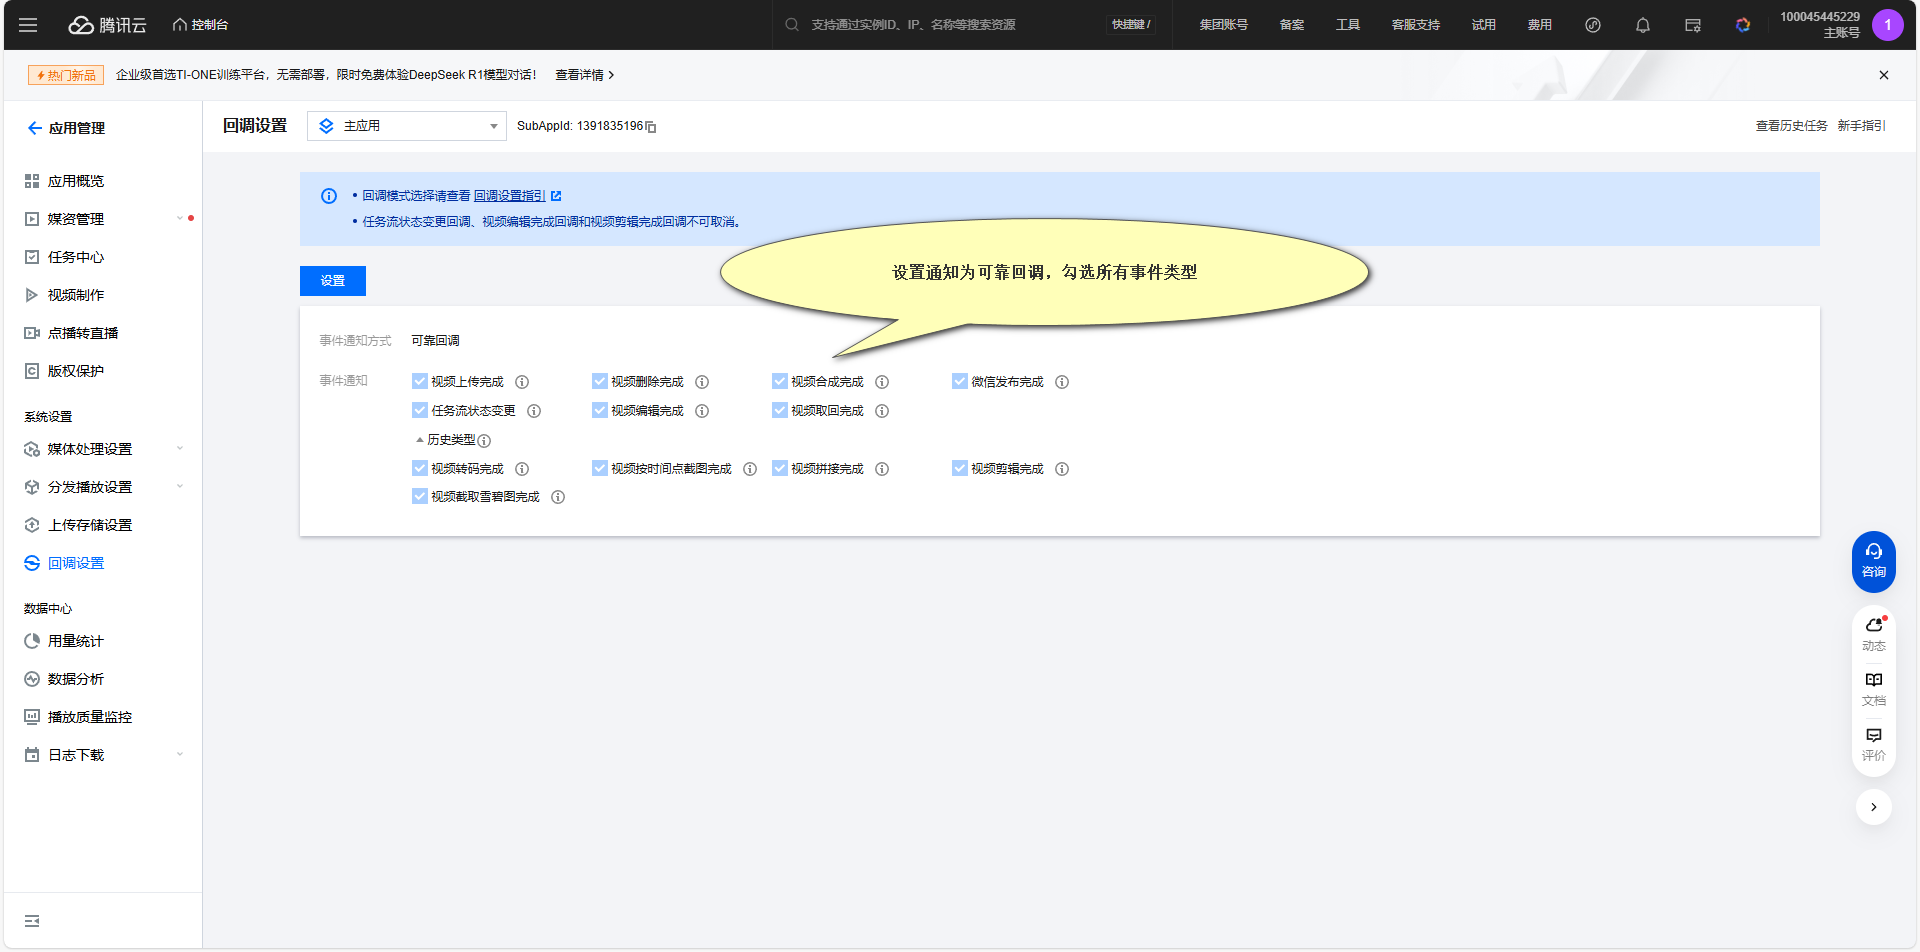Toggle the 视频上传完成 checkbox

(x=420, y=382)
